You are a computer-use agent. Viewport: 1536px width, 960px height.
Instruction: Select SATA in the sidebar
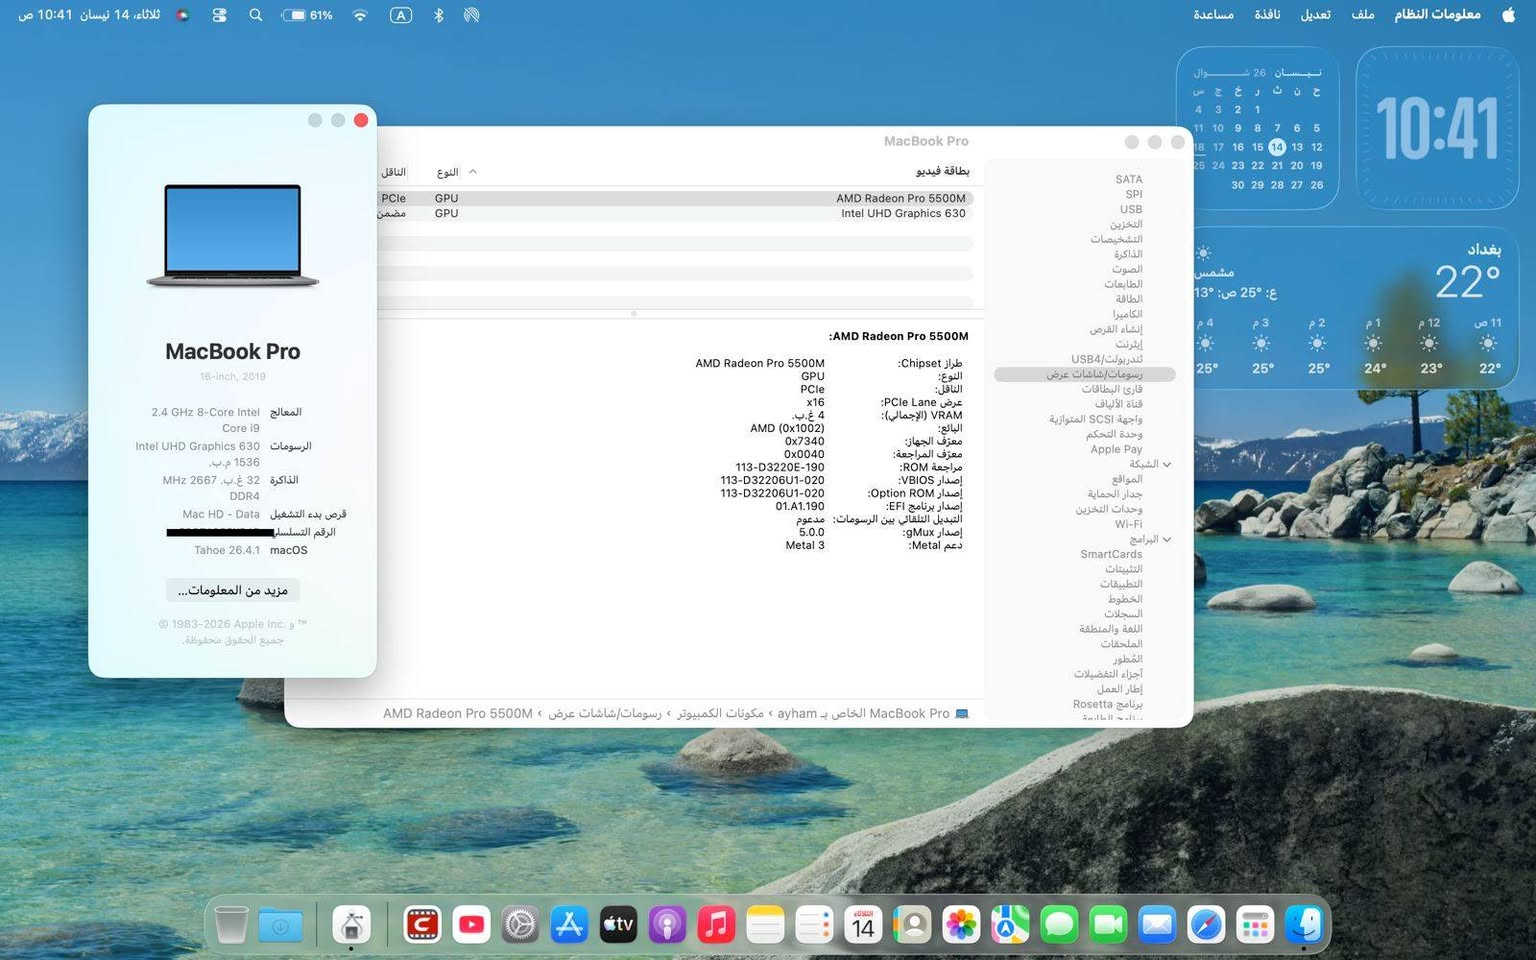(1129, 179)
